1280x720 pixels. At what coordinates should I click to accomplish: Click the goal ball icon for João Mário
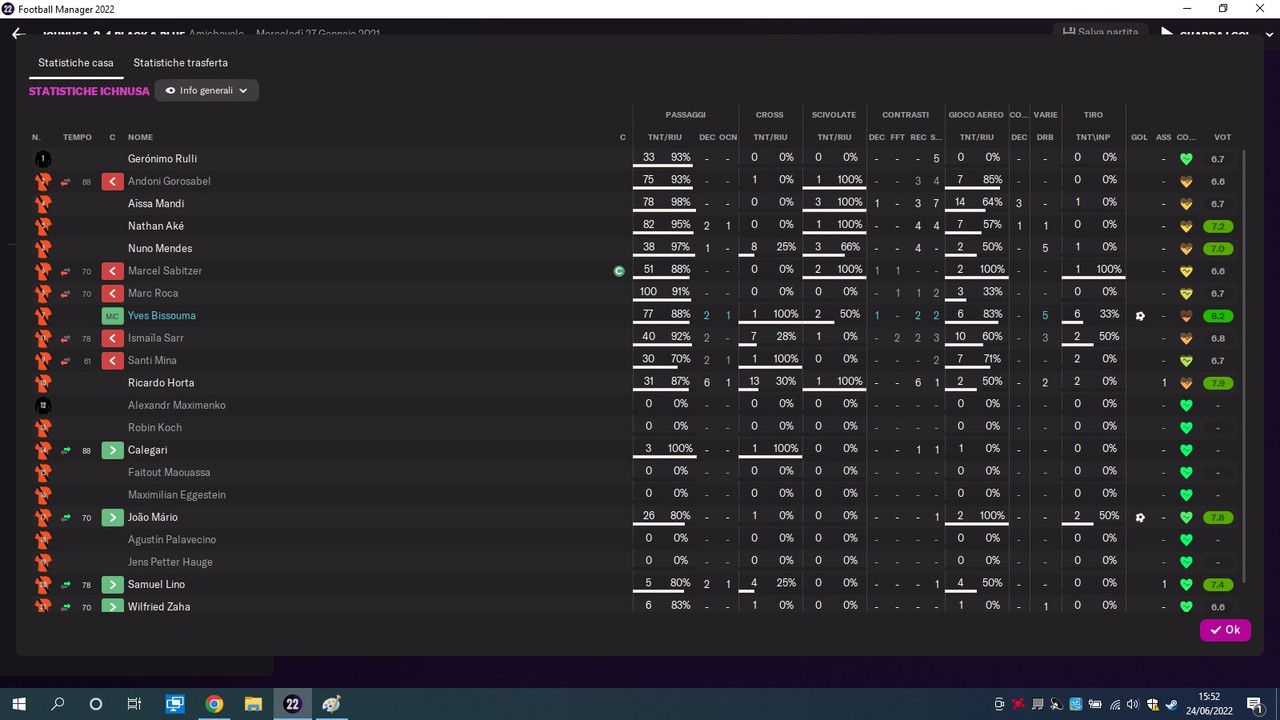[1140, 517]
